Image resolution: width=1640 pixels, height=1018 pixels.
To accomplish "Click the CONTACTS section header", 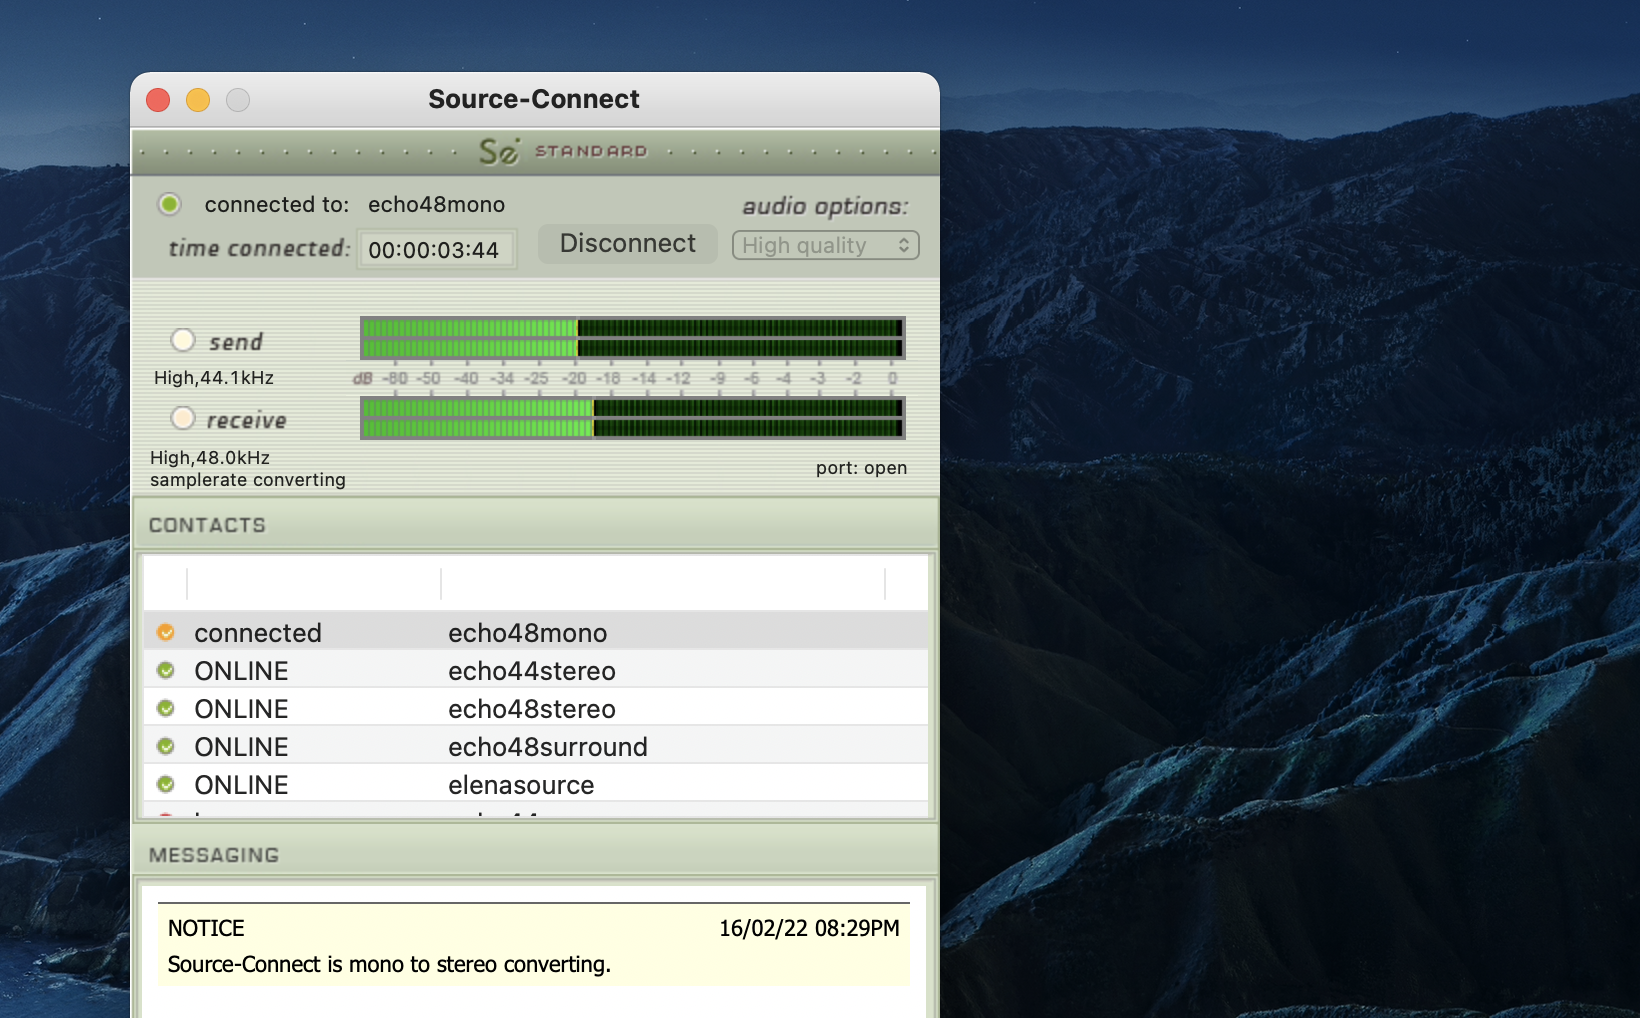I will 207,525.
